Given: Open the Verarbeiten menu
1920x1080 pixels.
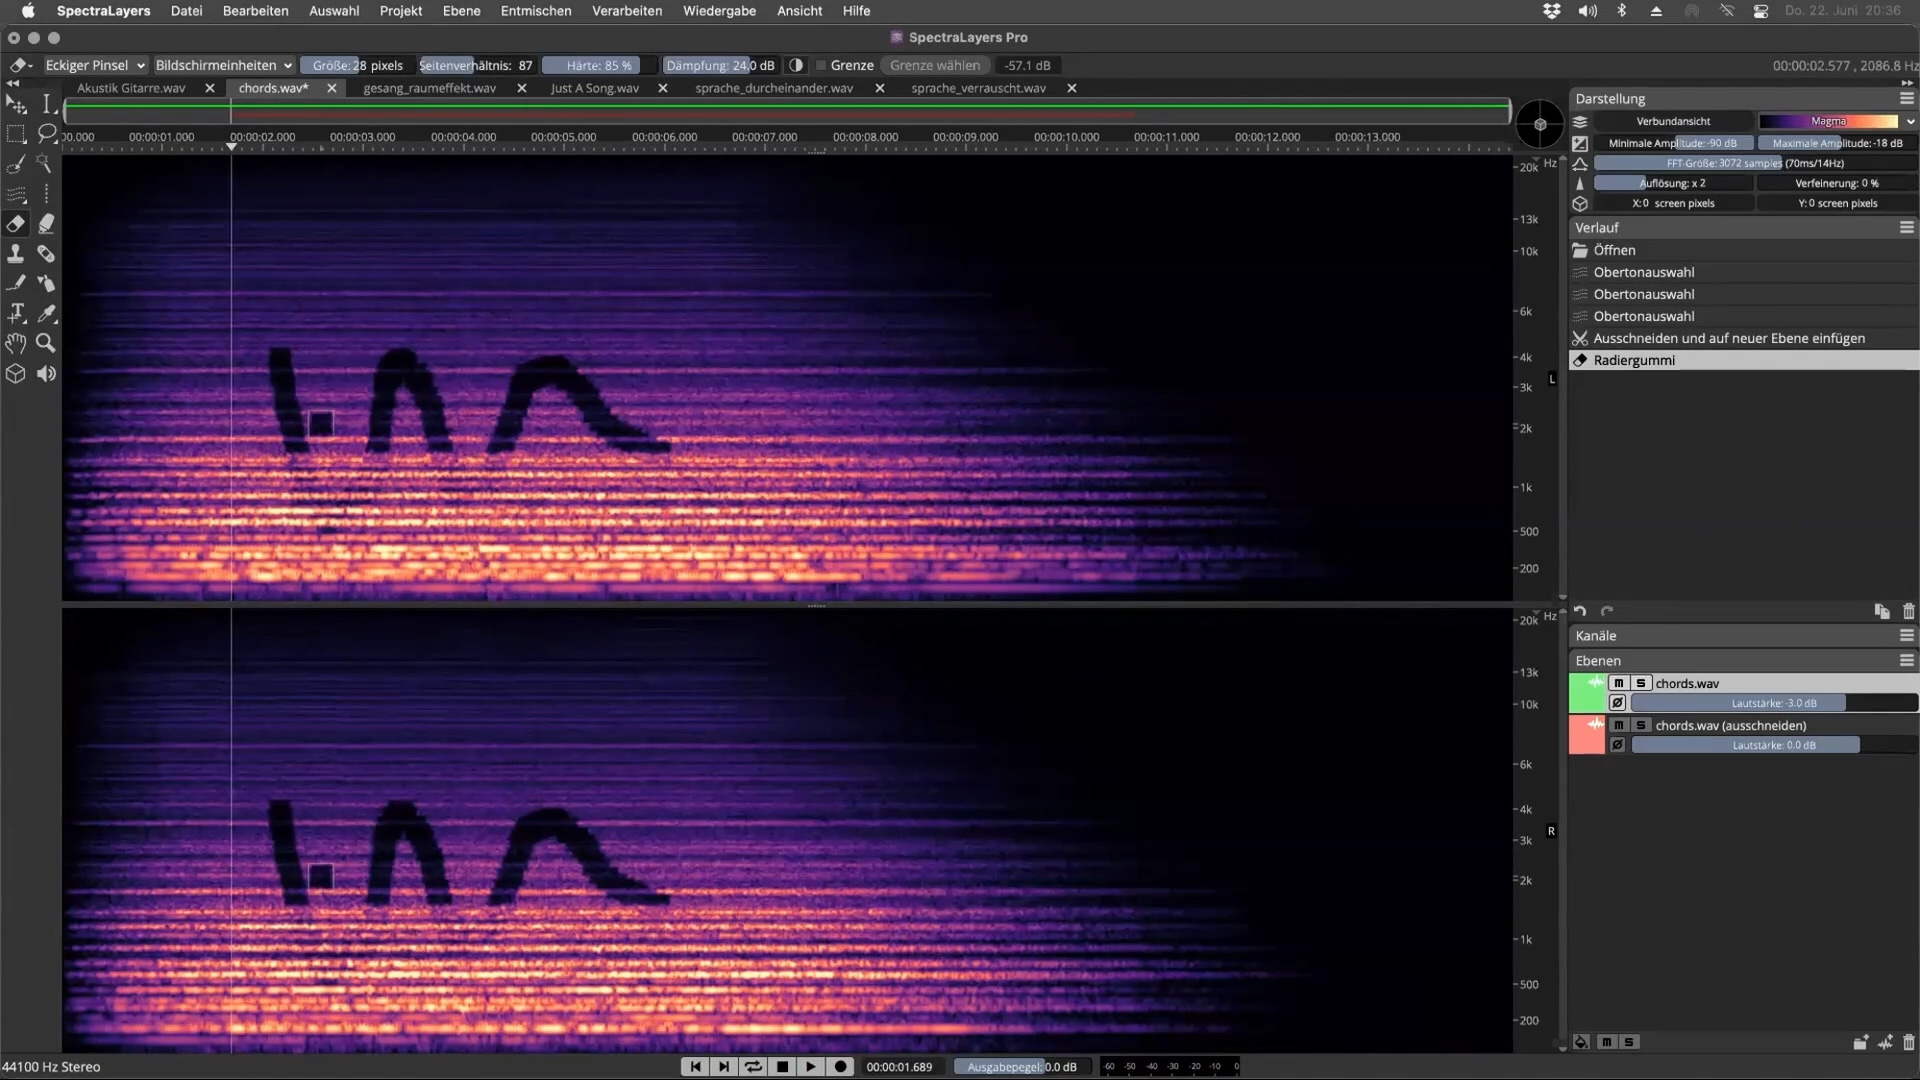Looking at the screenshot, I should (627, 11).
